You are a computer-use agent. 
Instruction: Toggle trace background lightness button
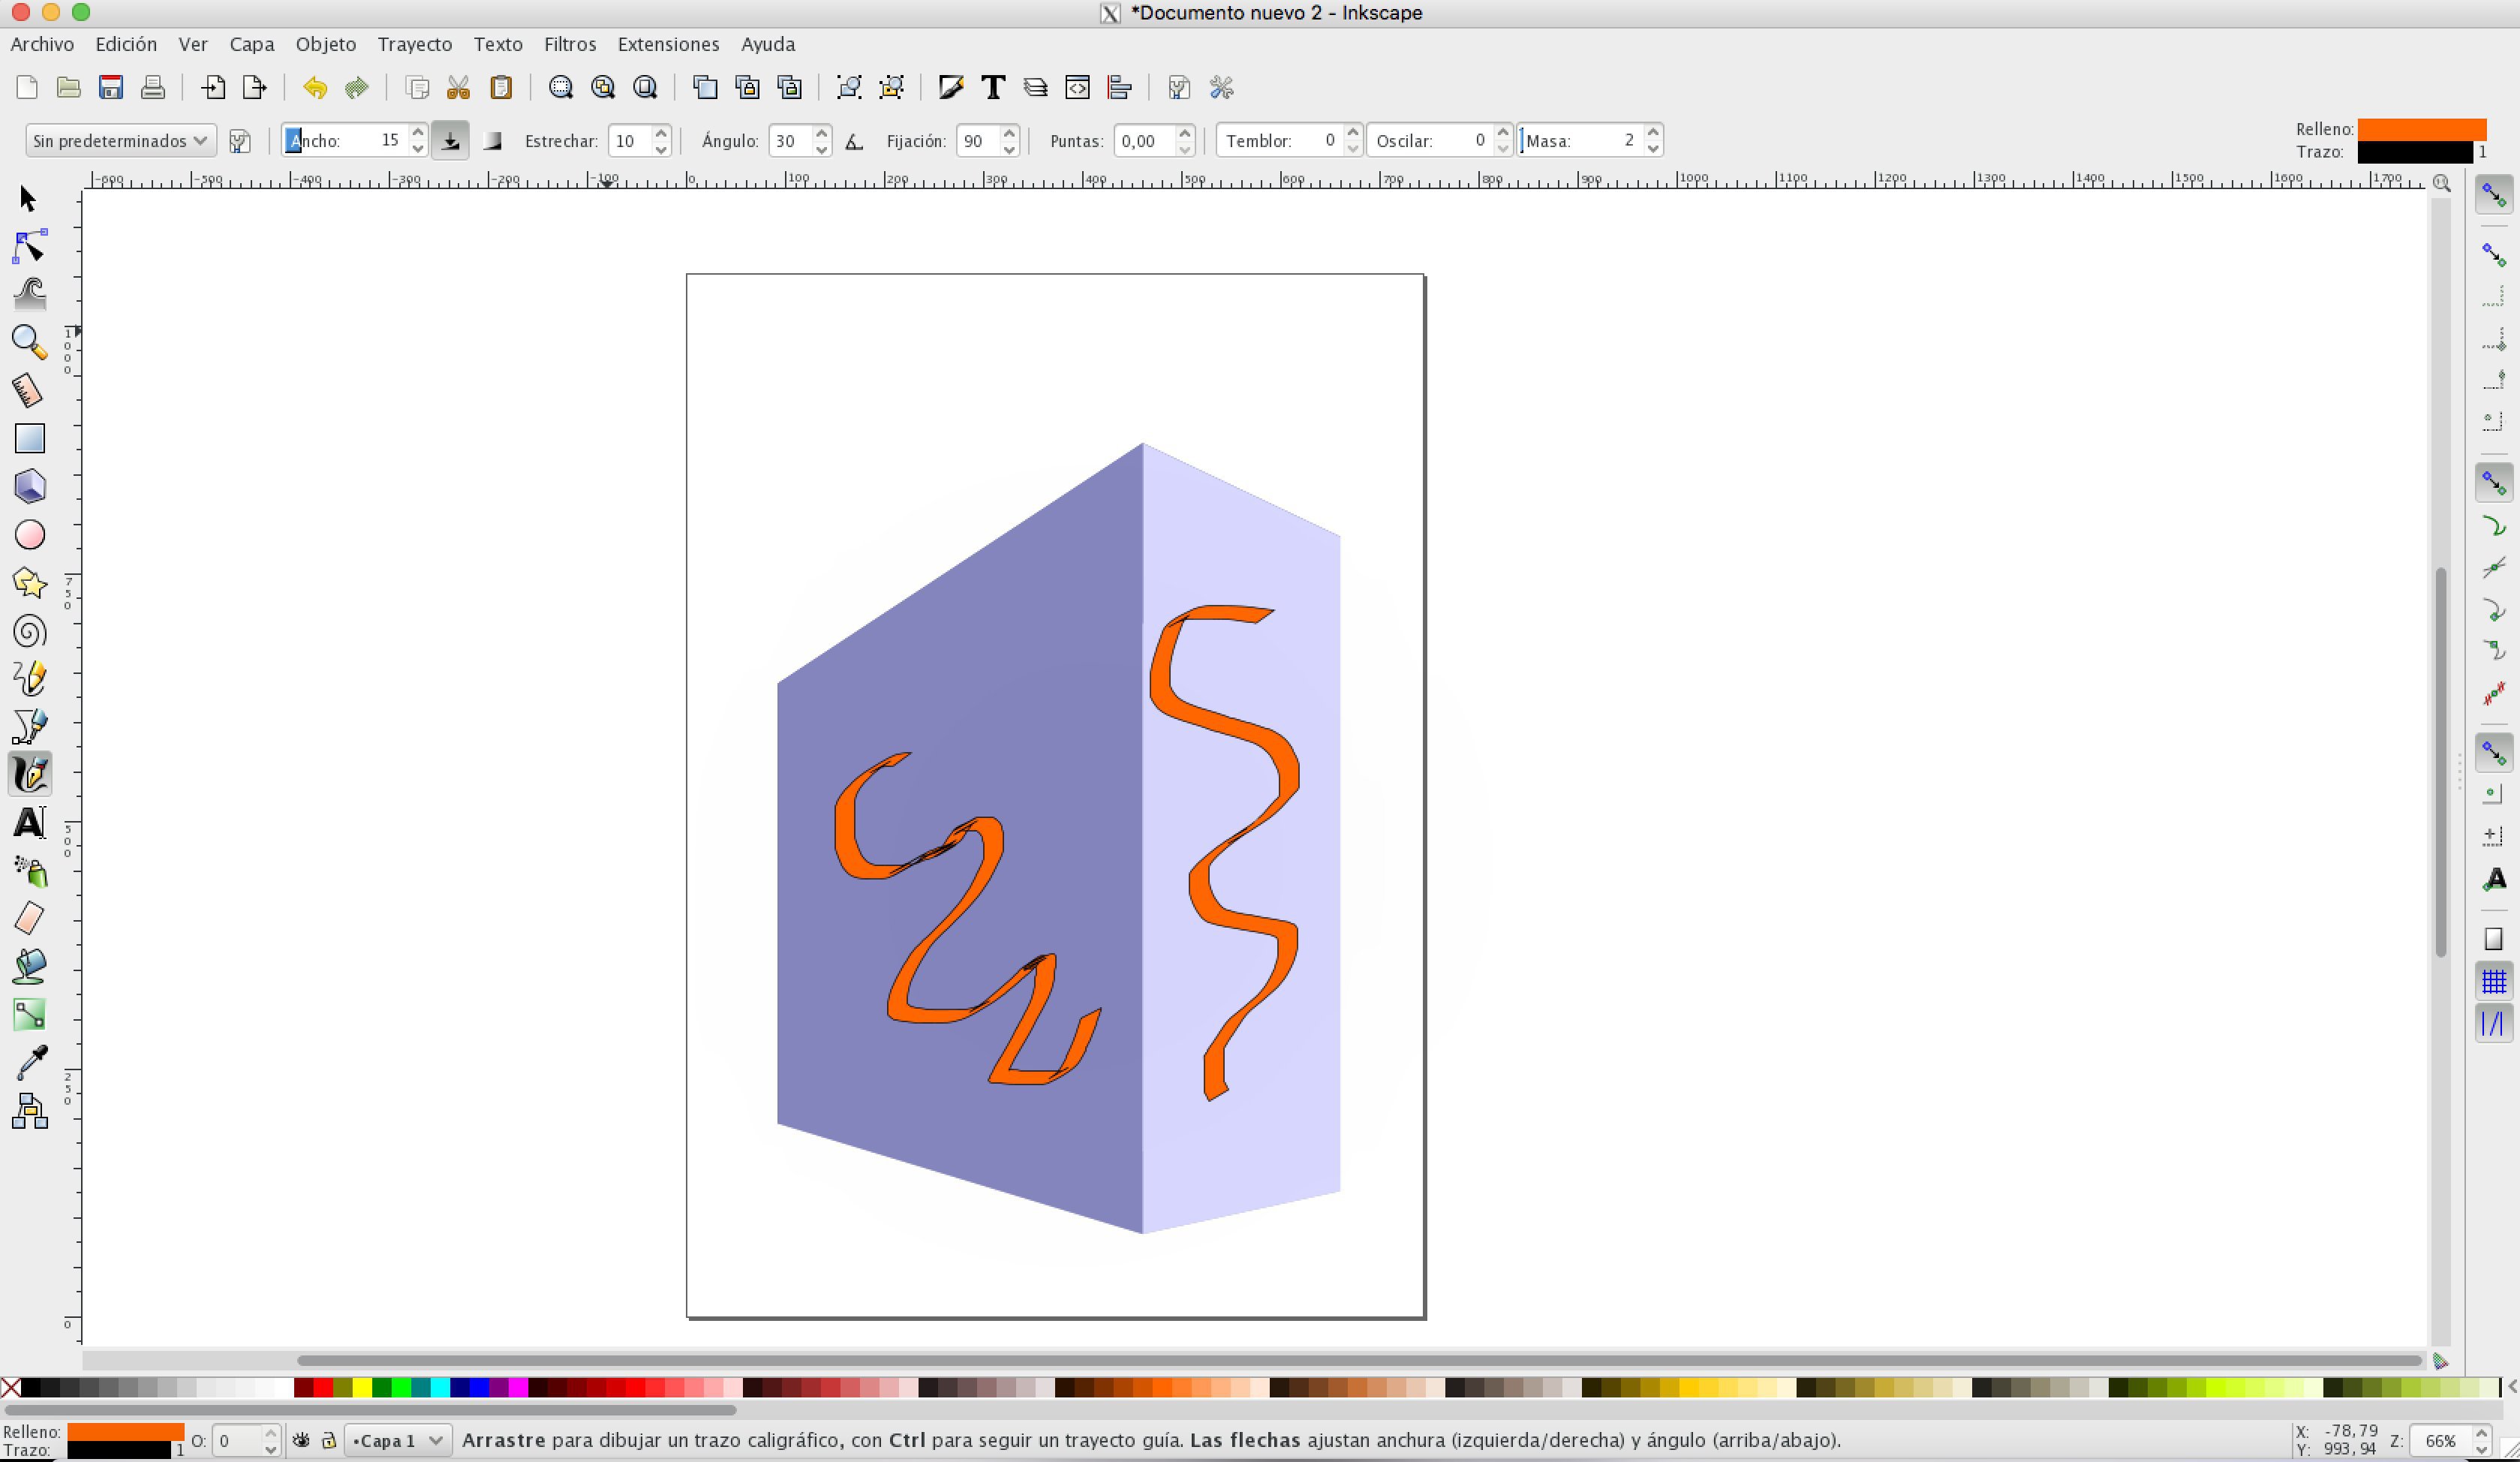pos(492,141)
